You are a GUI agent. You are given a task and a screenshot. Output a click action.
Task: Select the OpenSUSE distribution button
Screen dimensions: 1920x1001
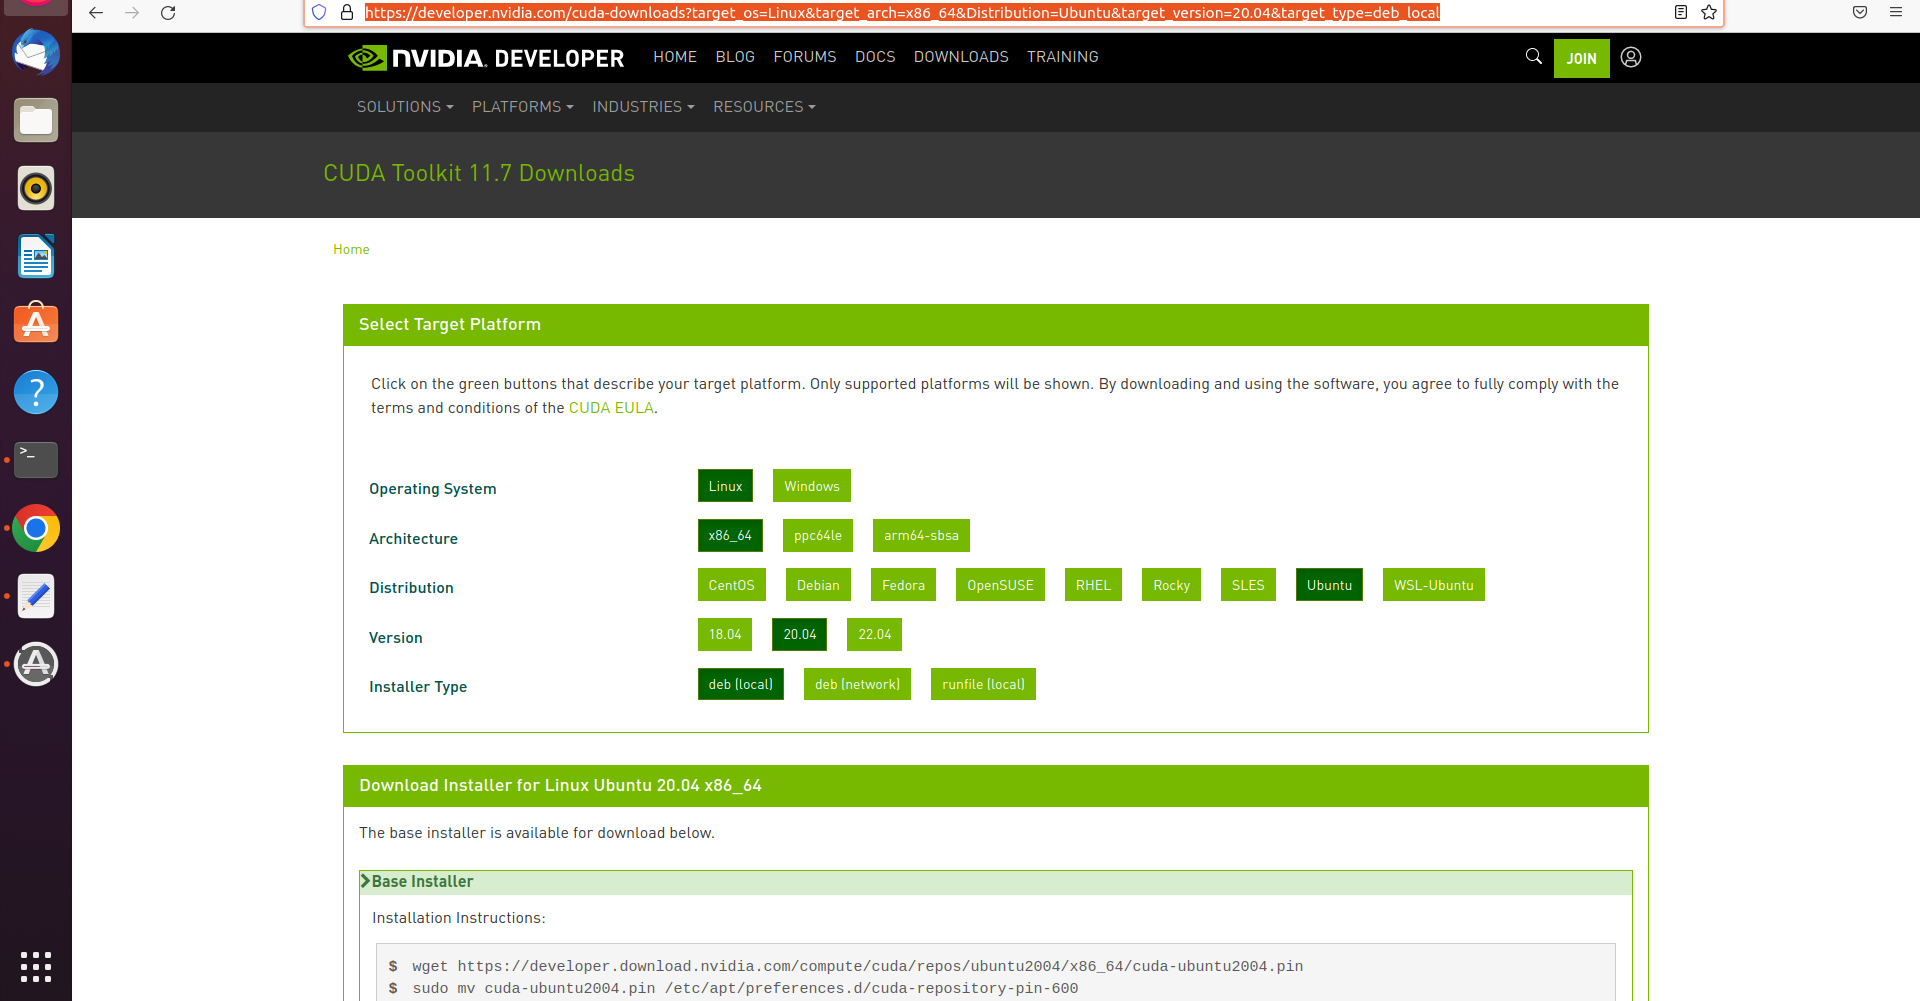click(1000, 585)
